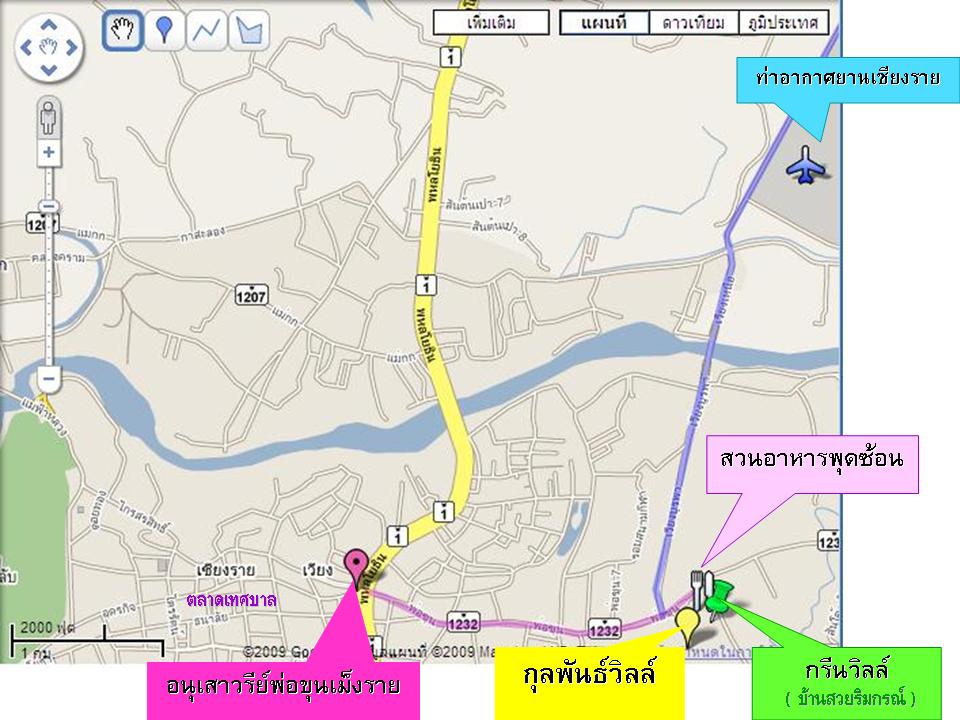Switch to ดาวเทียม satellite view
The image size is (960, 720).
[x=694, y=23]
